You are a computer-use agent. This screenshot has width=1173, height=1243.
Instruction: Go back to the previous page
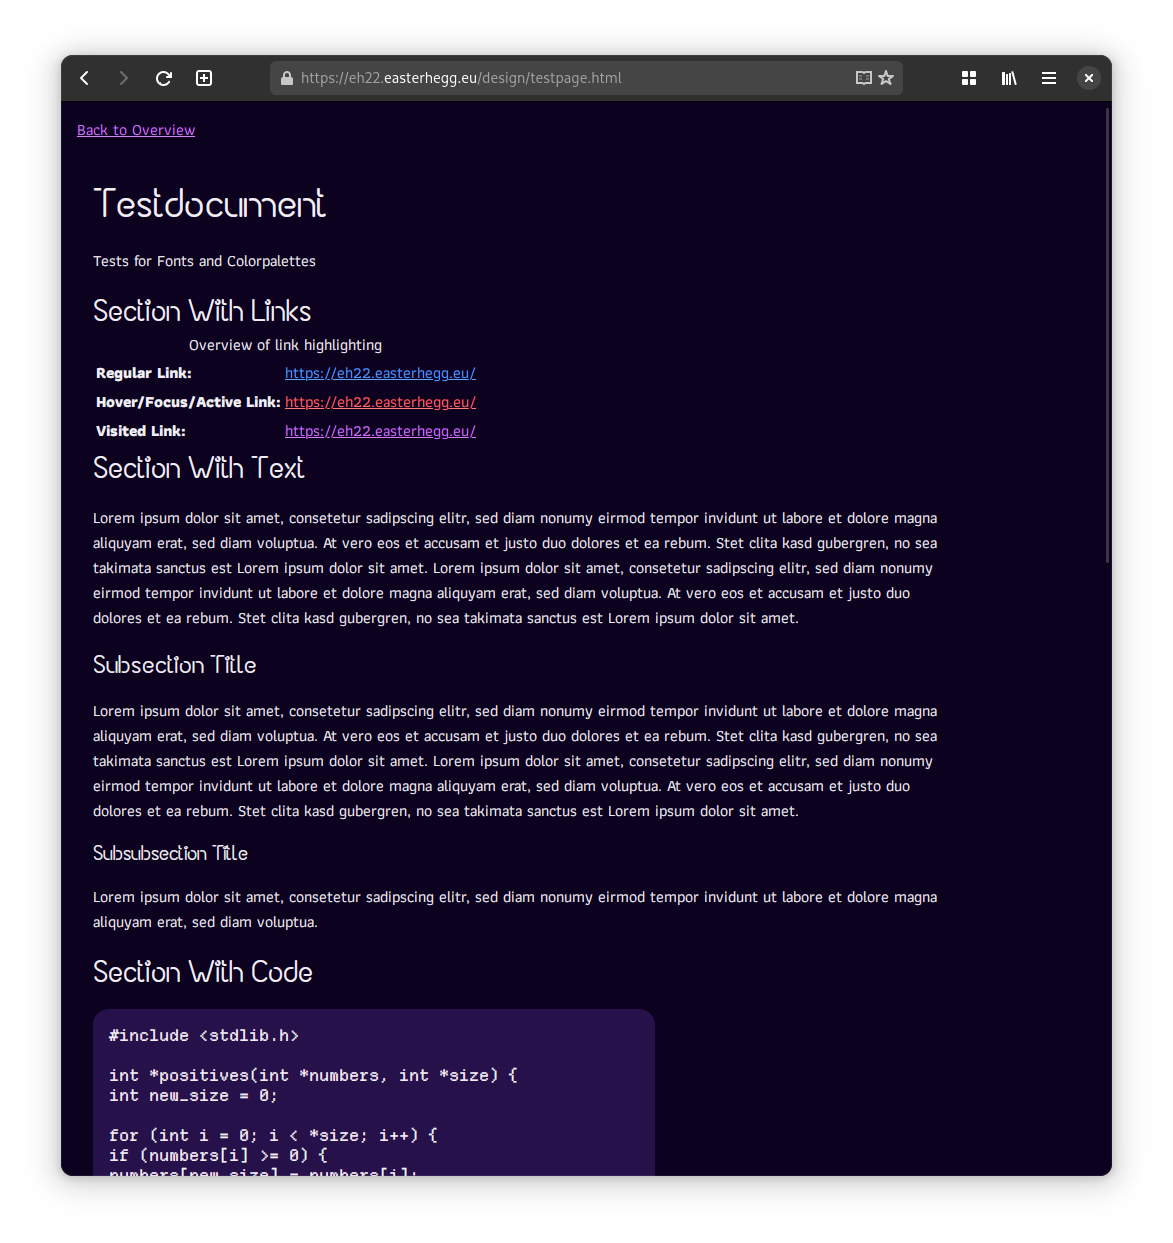tap(85, 78)
